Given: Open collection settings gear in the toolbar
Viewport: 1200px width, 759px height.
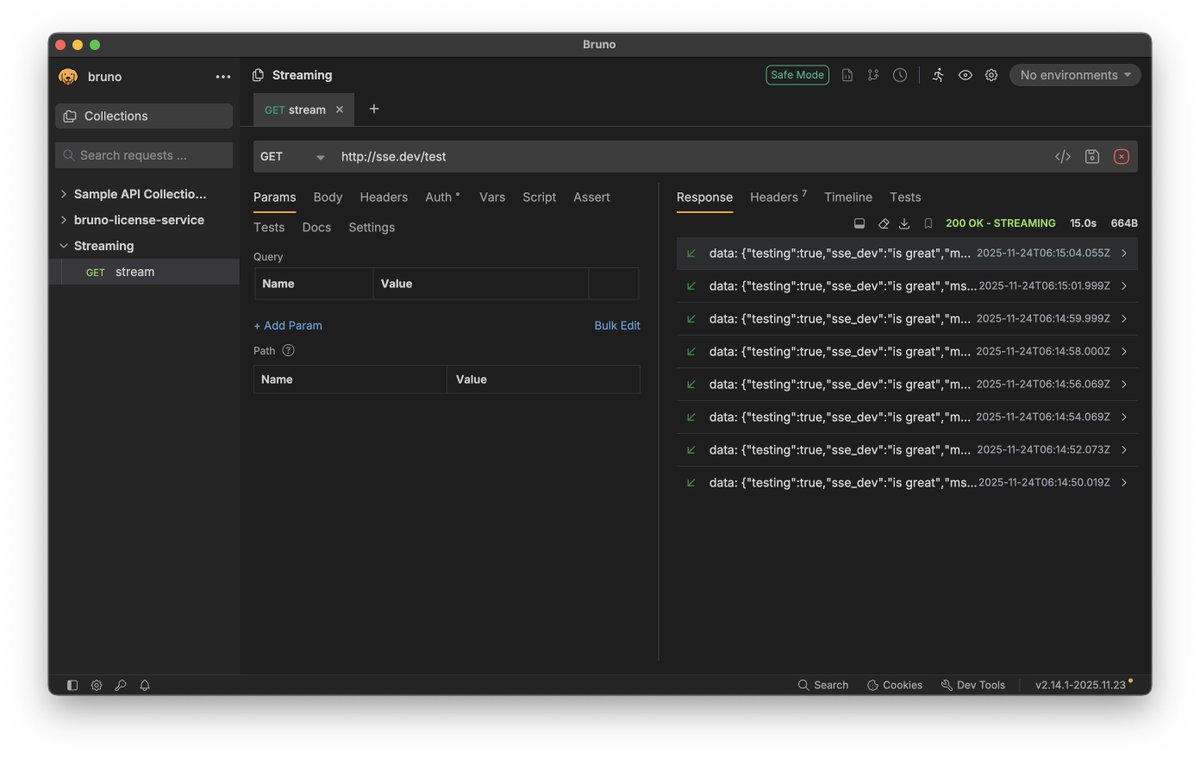Looking at the screenshot, I should (991, 75).
